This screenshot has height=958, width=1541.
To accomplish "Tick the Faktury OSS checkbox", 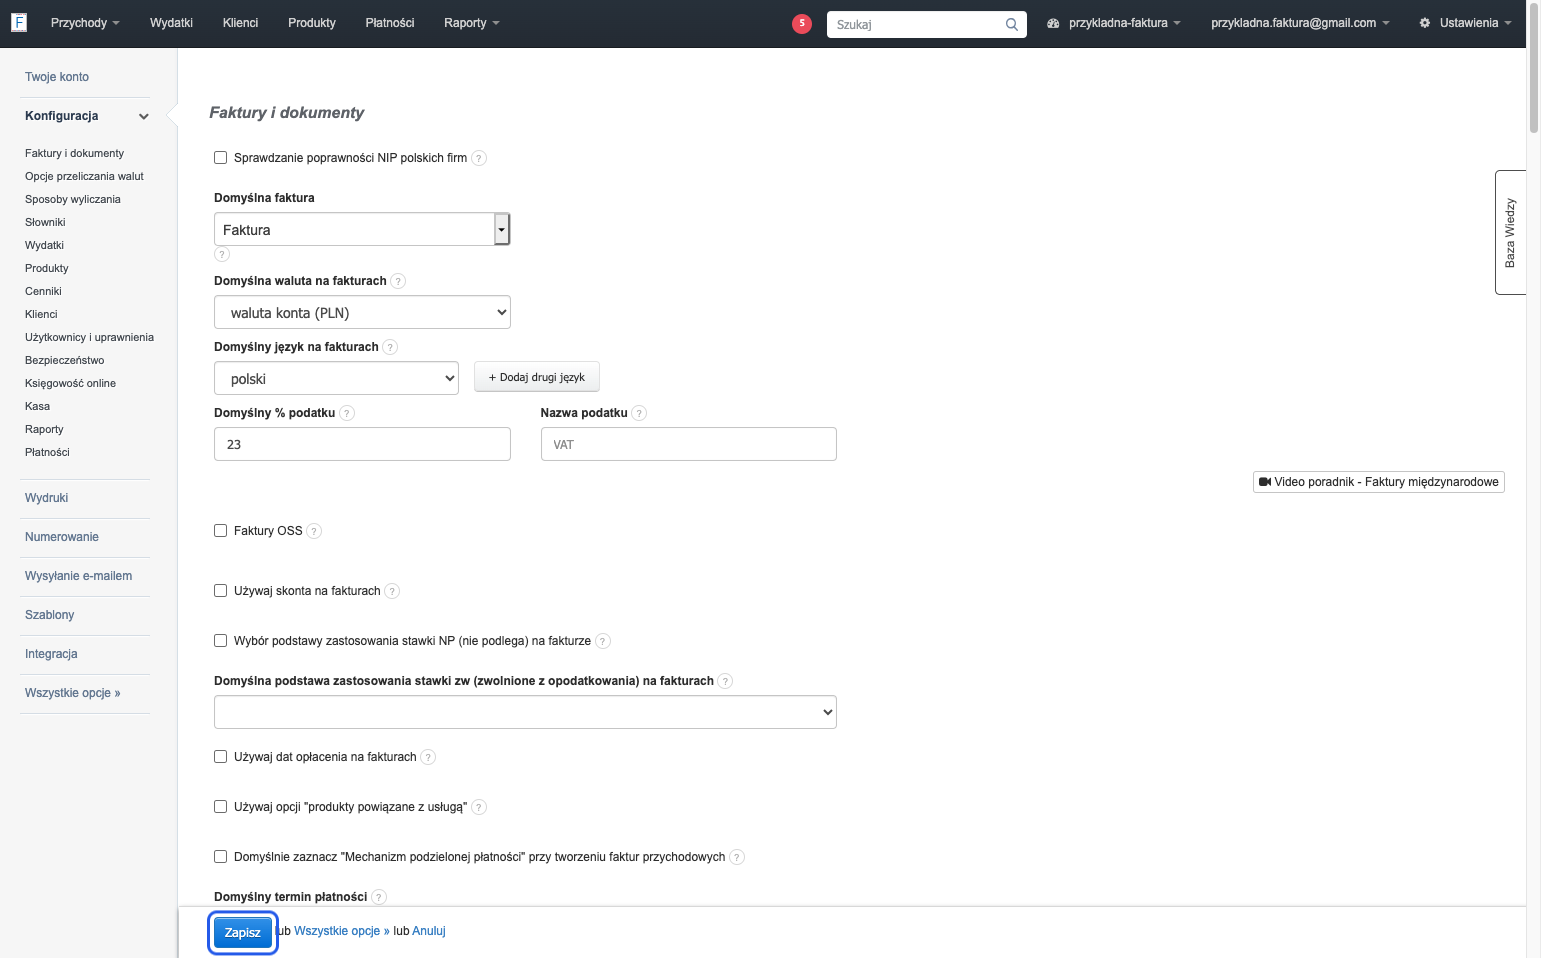I will tap(221, 531).
